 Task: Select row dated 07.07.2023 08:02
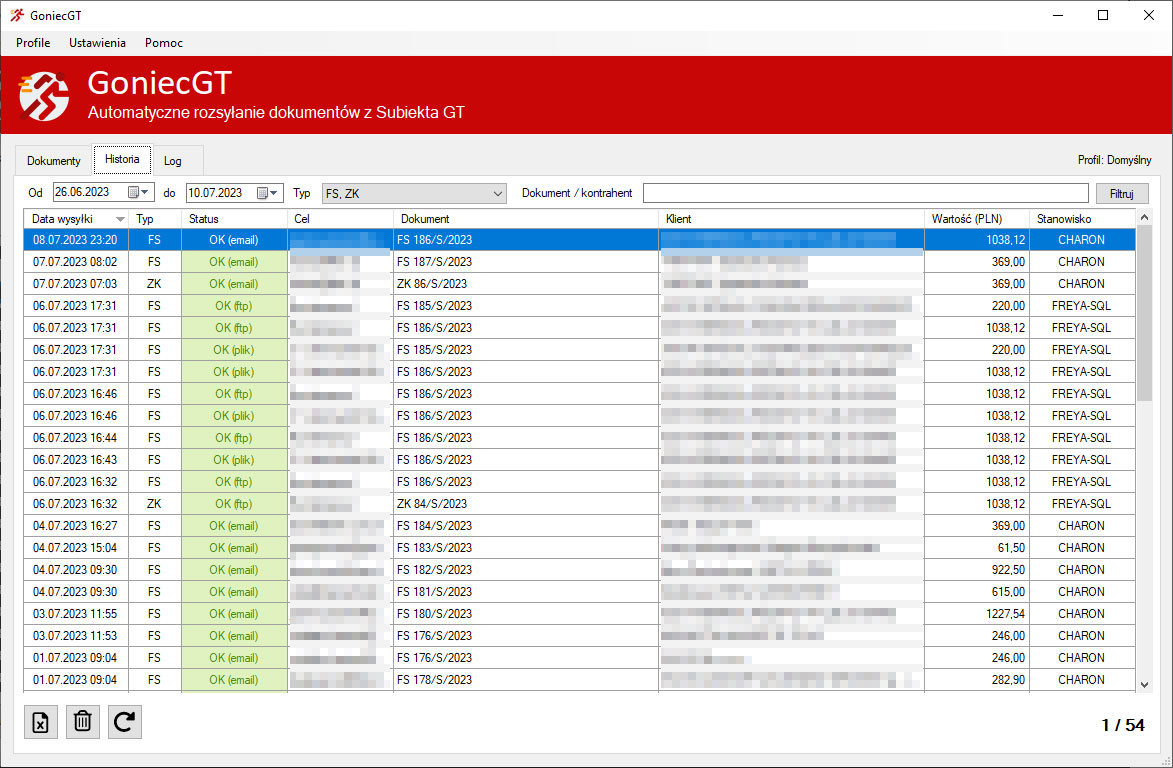(580, 262)
